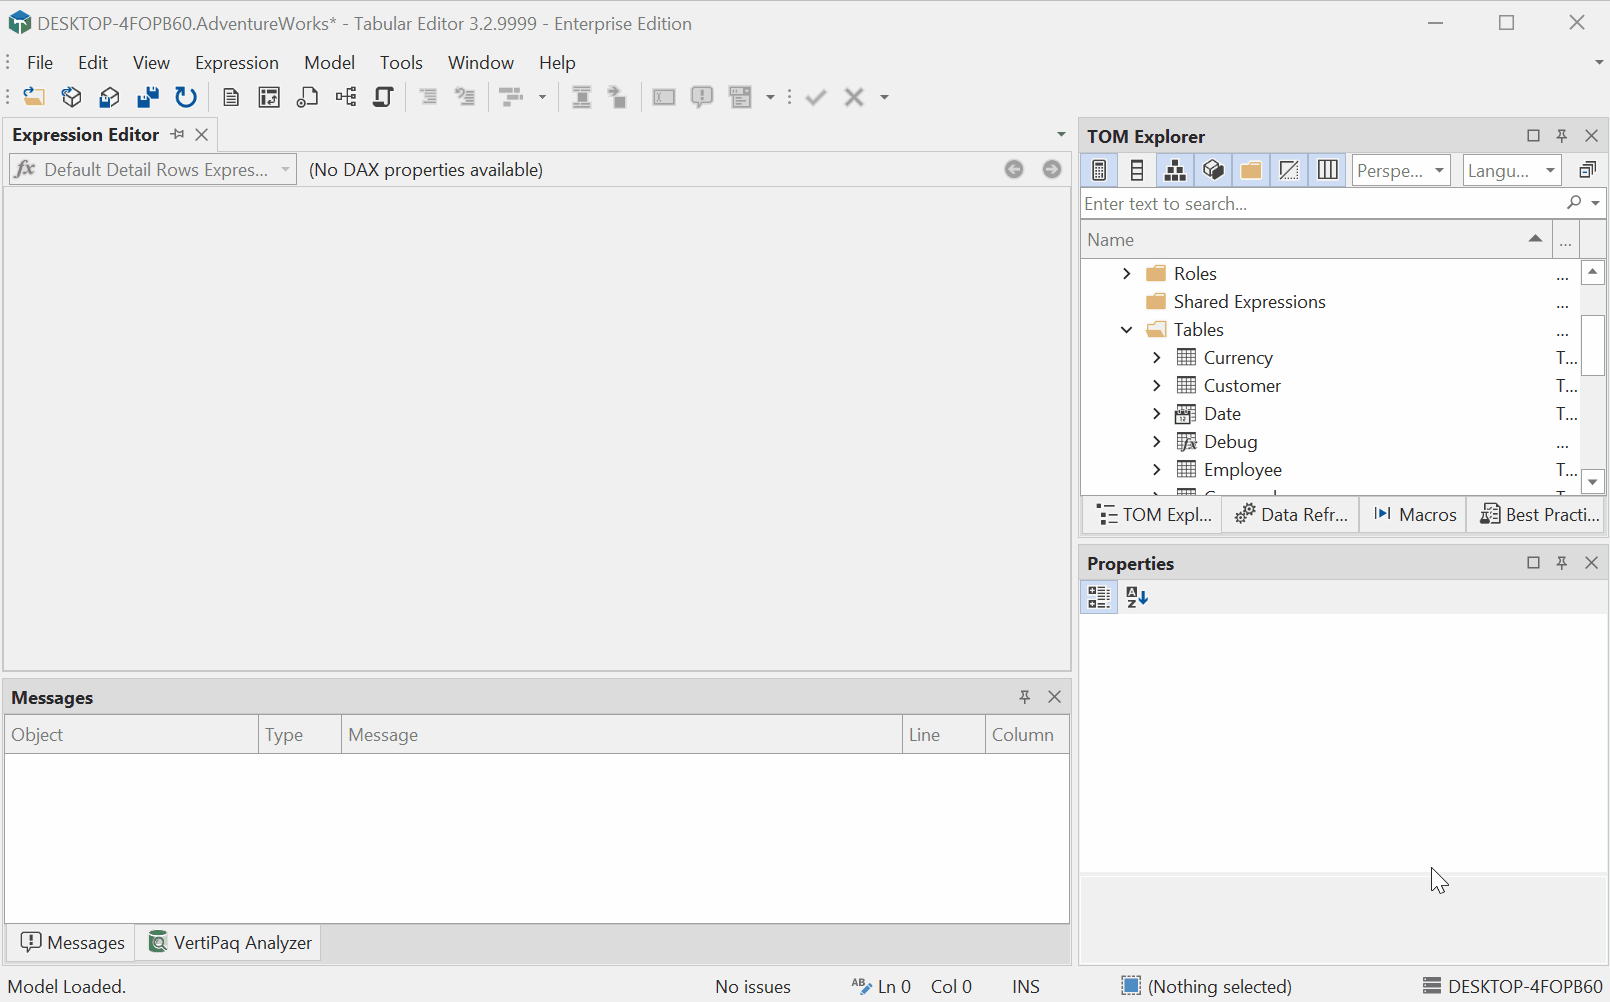This screenshot has height=1002, width=1610.
Task: Click the search magnifier icon in TOM Explorer
Action: pos(1574,203)
